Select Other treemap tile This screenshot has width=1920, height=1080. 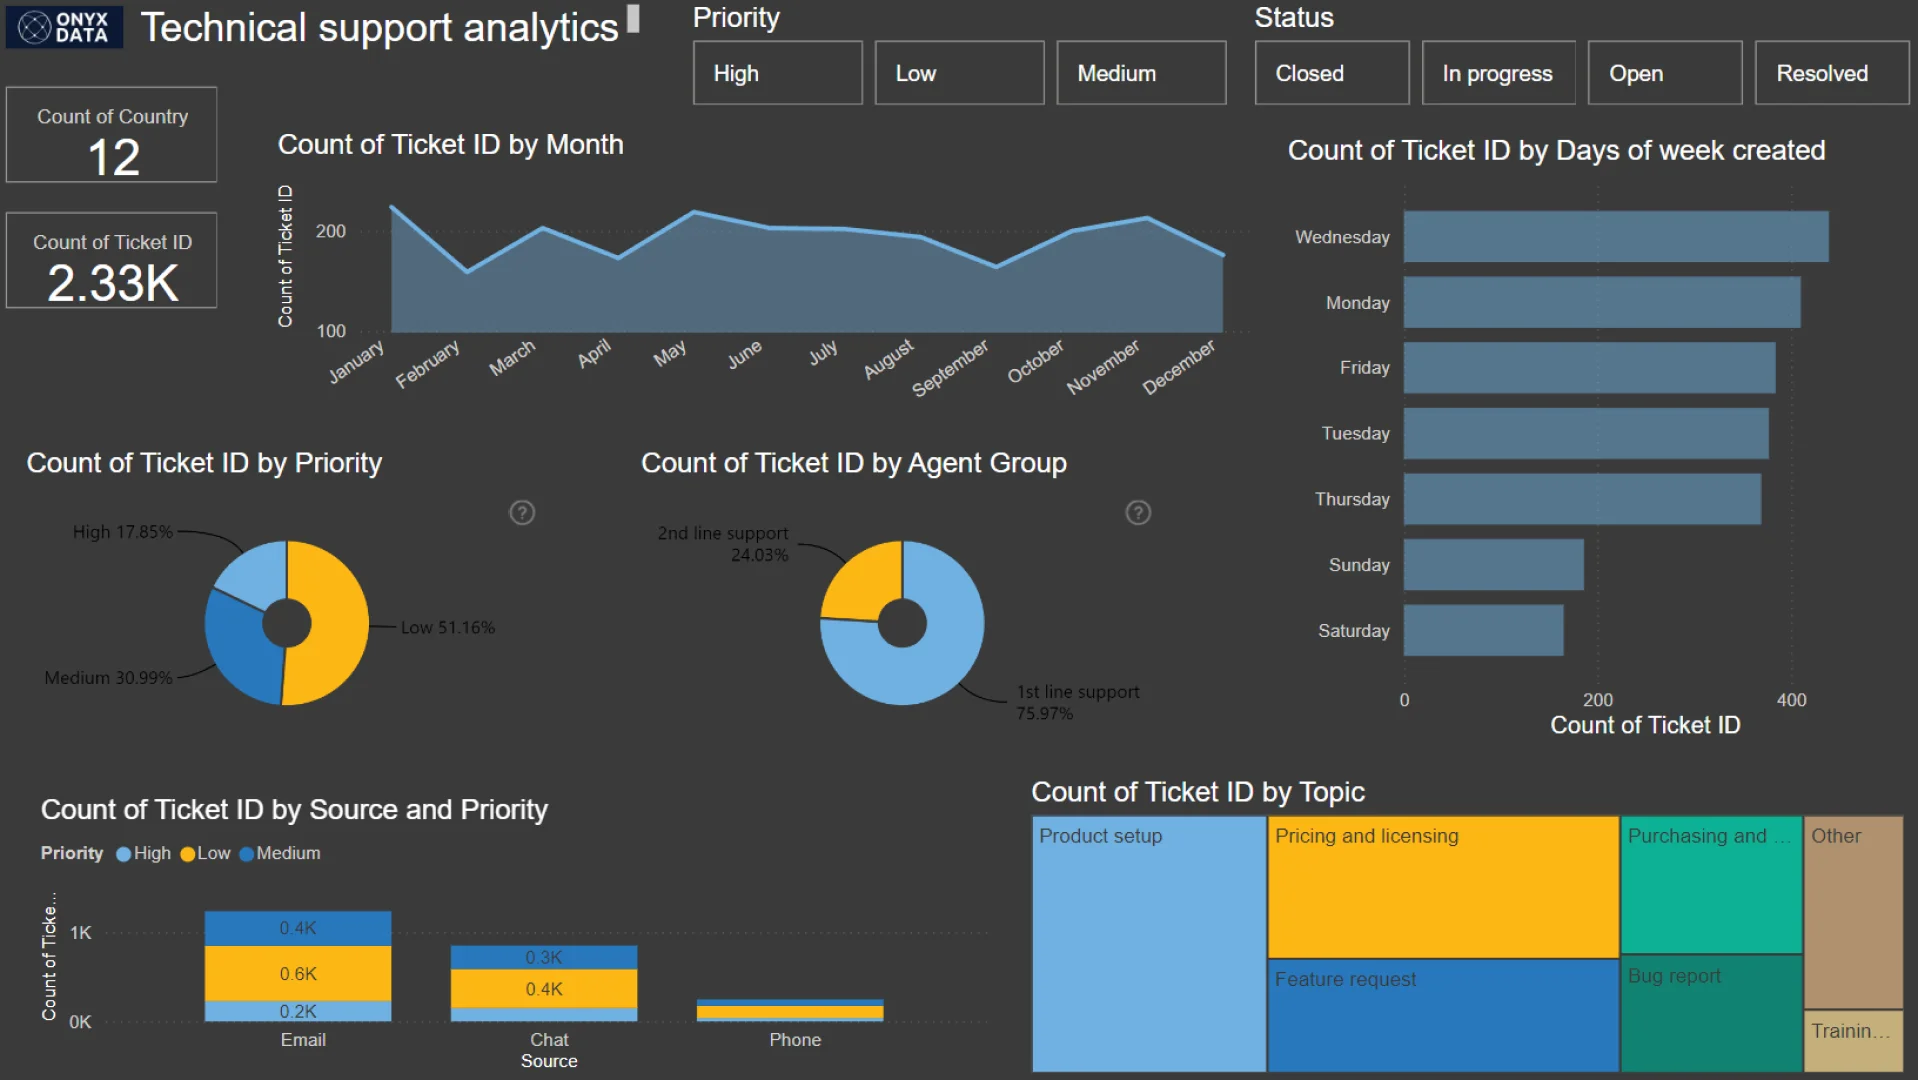(1853, 912)
